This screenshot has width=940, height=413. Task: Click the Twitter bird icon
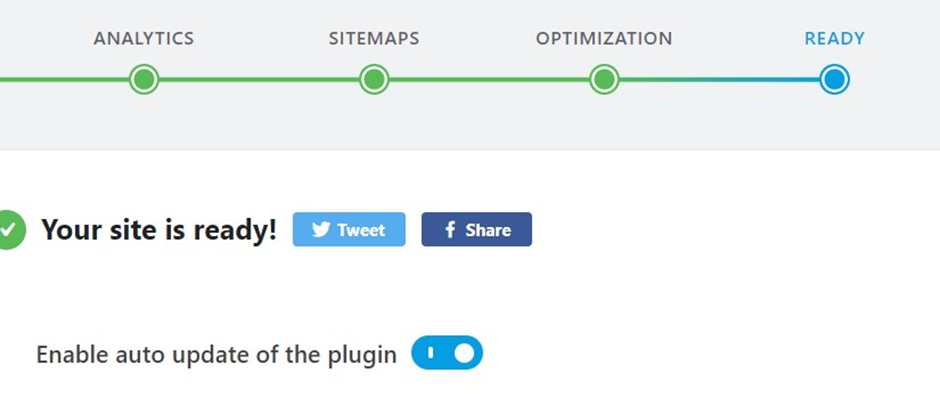(321, 230)
